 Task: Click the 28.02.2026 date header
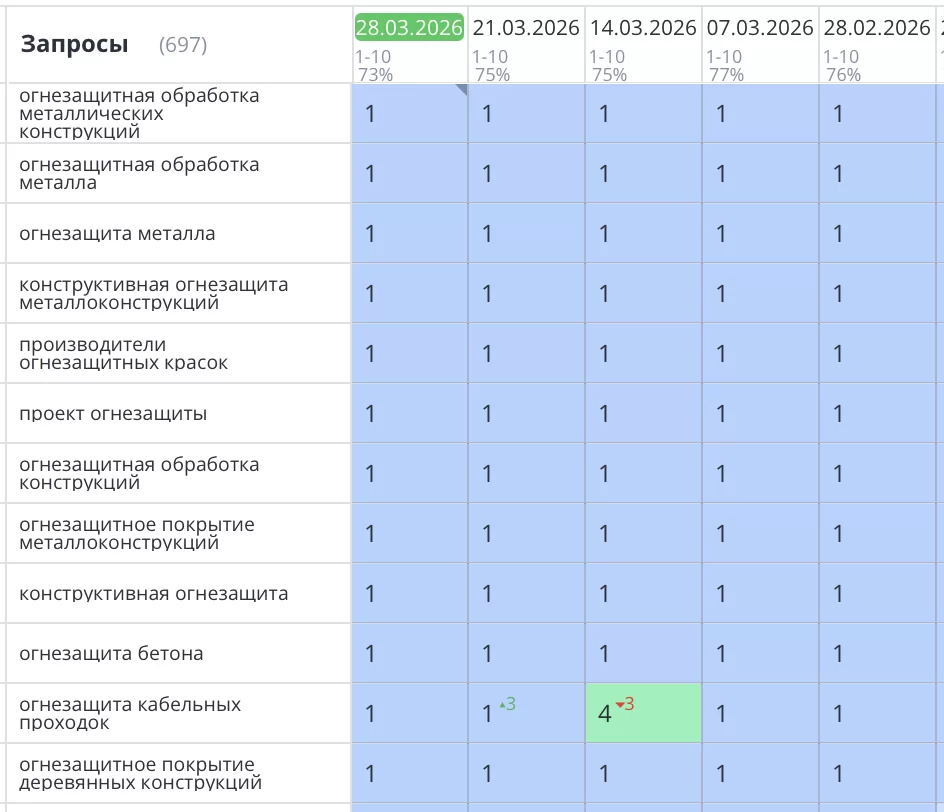[872, 28]
